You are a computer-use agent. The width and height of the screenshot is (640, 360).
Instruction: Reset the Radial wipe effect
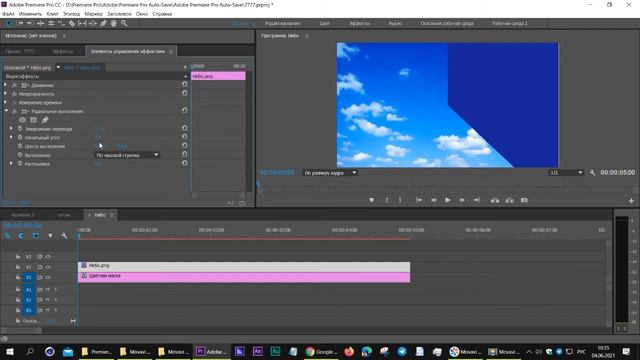click(184, 111)
